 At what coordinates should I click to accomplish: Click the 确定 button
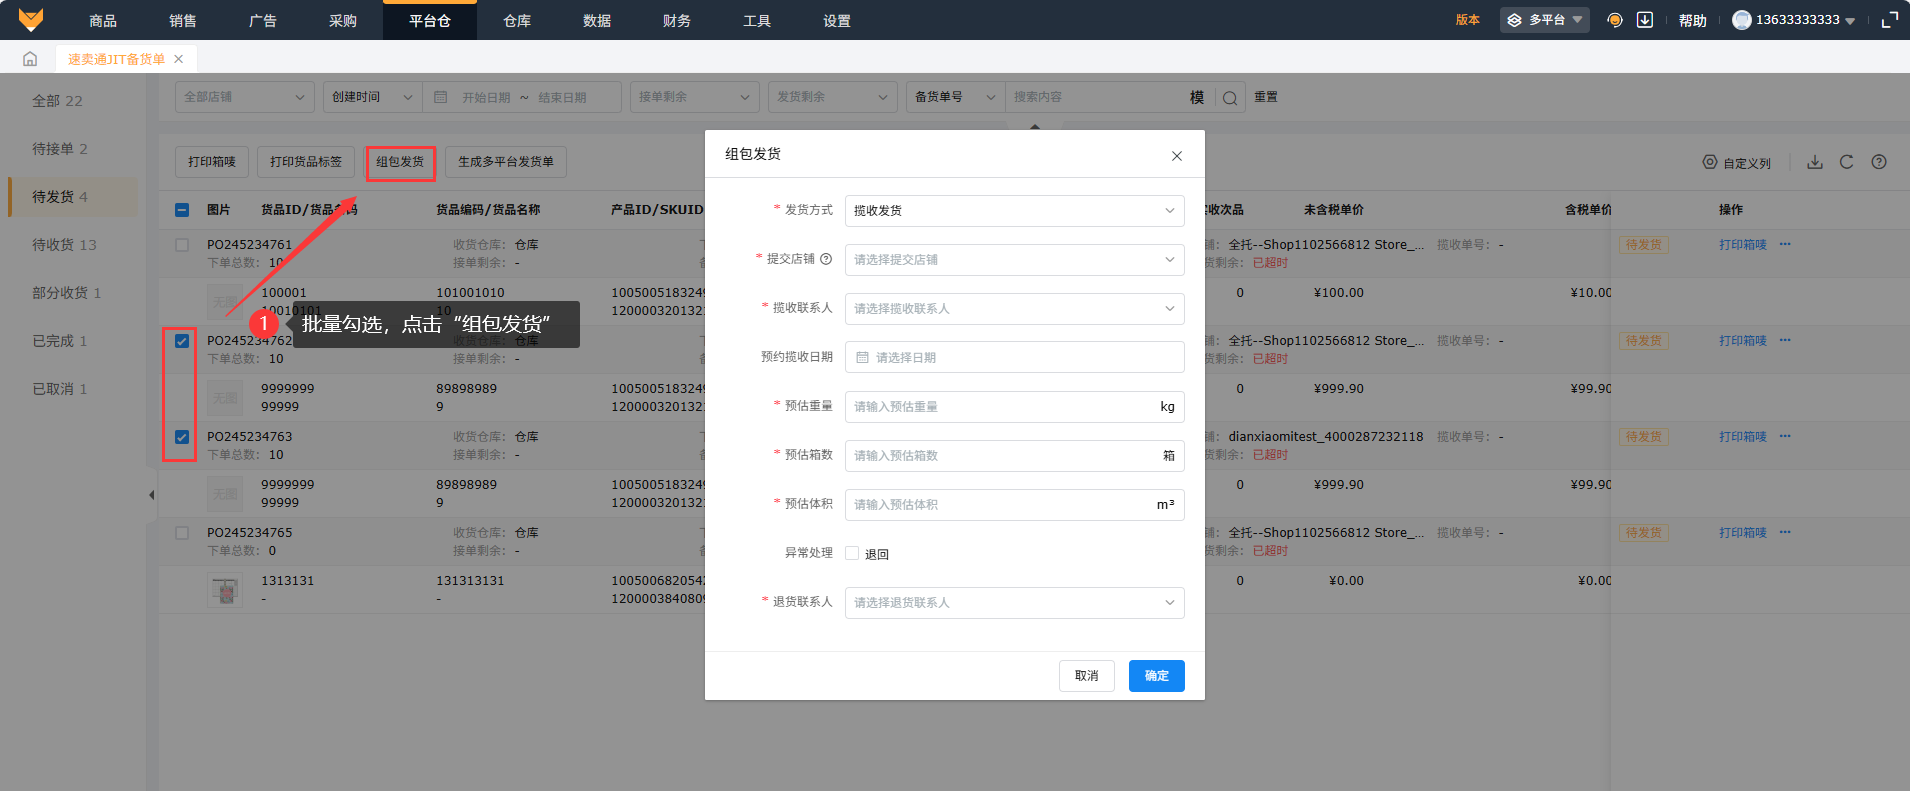(x=1156, y=676)
